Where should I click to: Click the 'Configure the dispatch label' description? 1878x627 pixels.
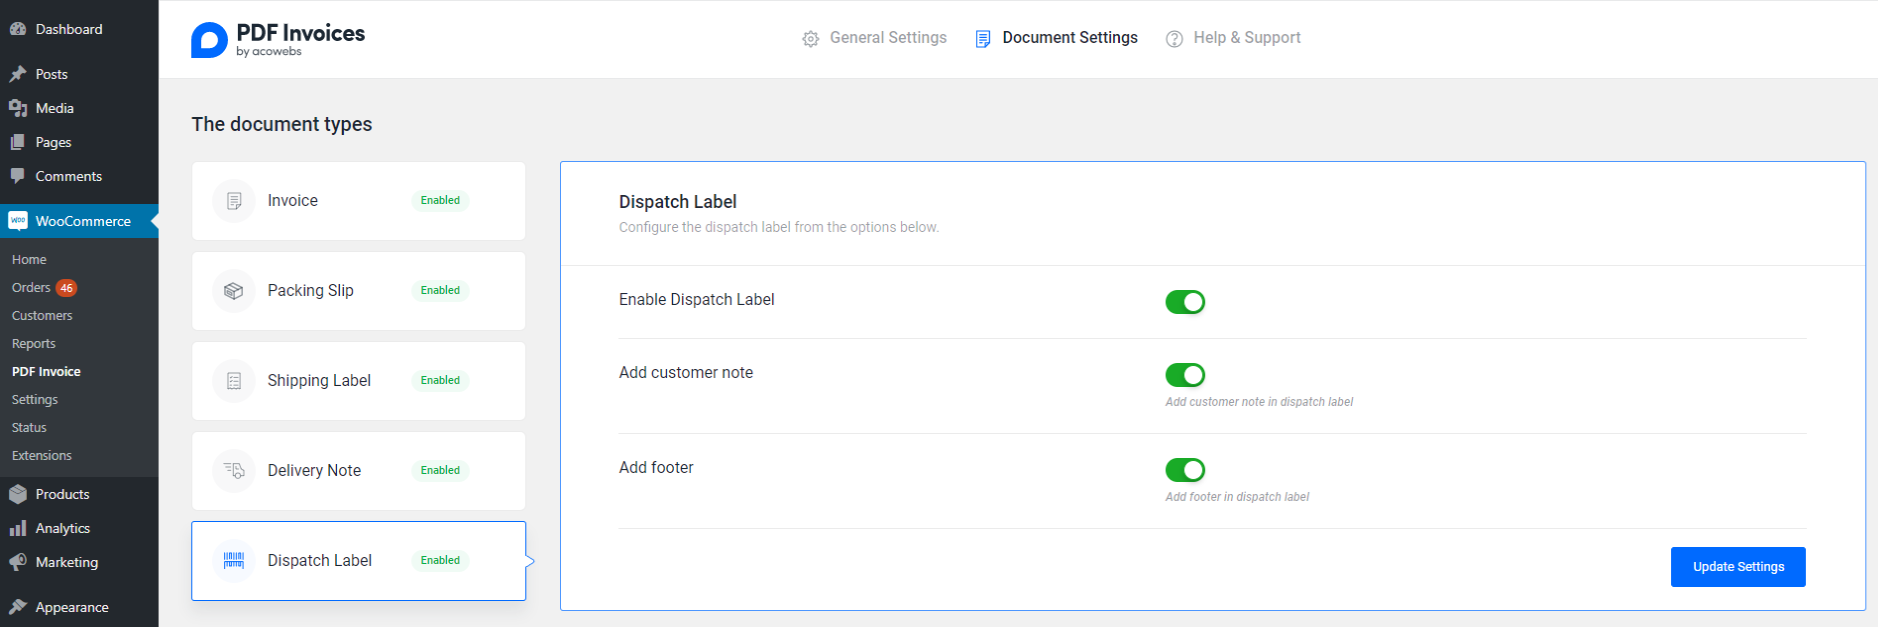pos(779,227)
